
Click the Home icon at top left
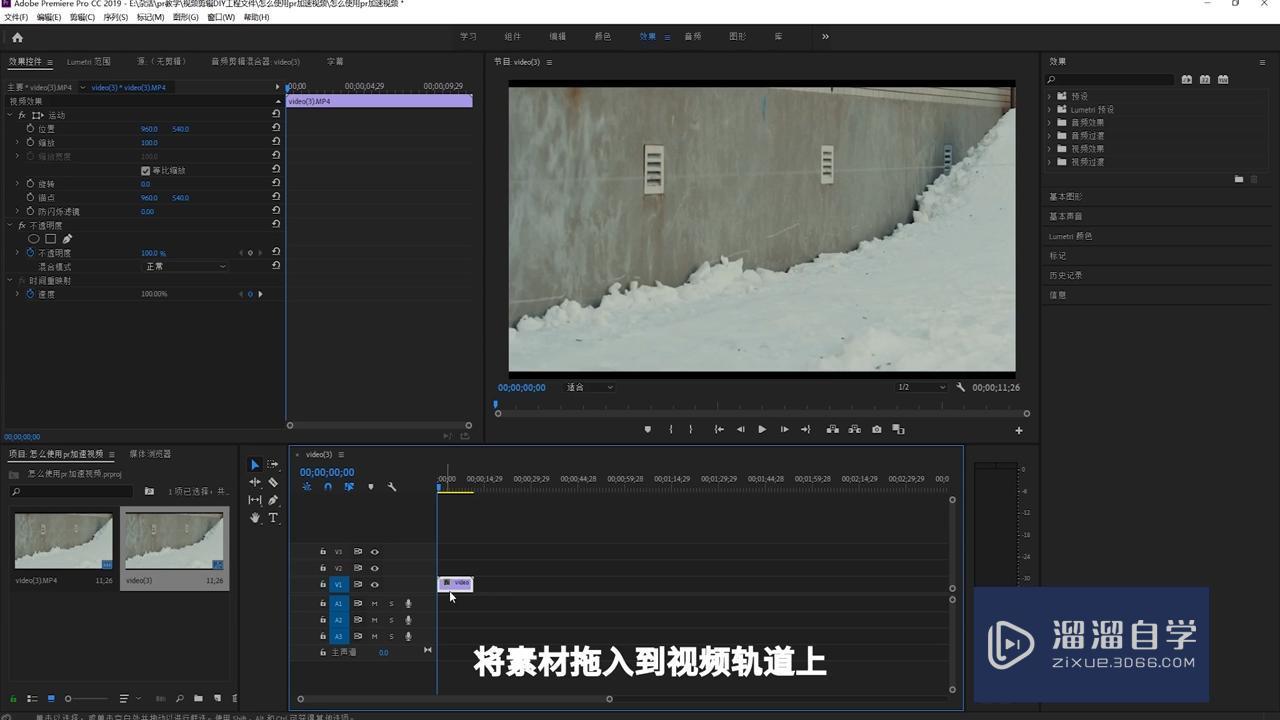[17, 37]
